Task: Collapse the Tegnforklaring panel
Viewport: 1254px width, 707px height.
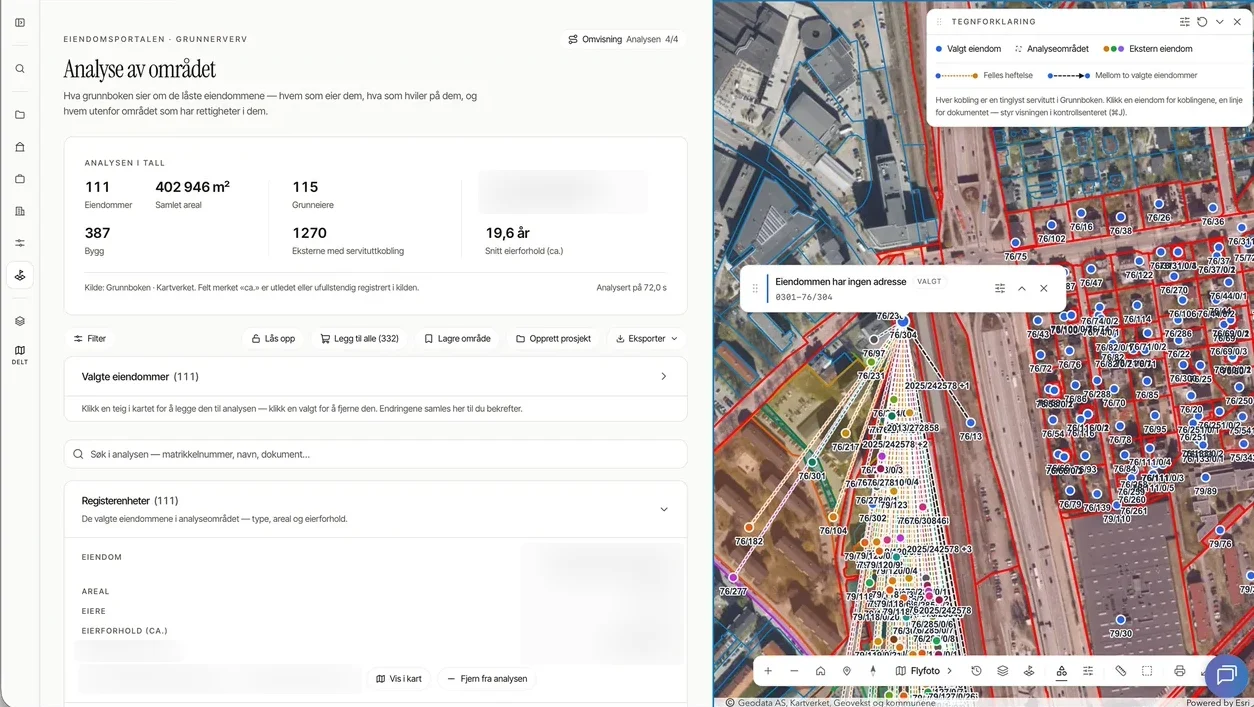Action: [1220, 21]
